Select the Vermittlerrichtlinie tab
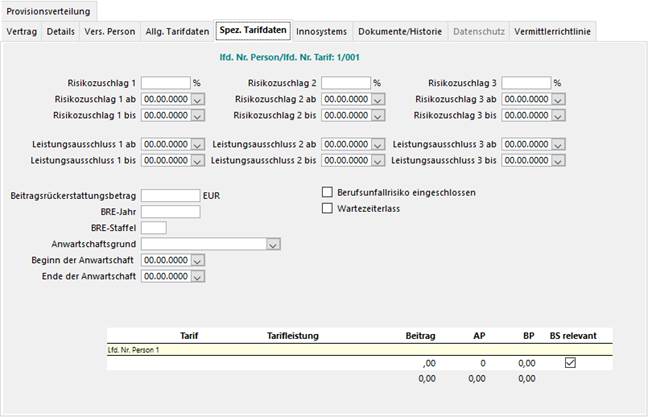 (x=552, y=32)
